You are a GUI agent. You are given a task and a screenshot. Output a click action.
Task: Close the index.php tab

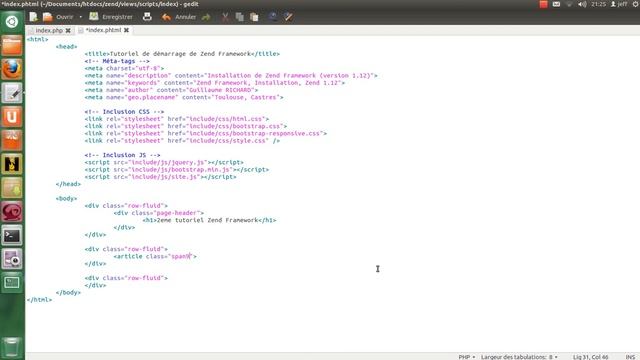click(x=68, y=30)
